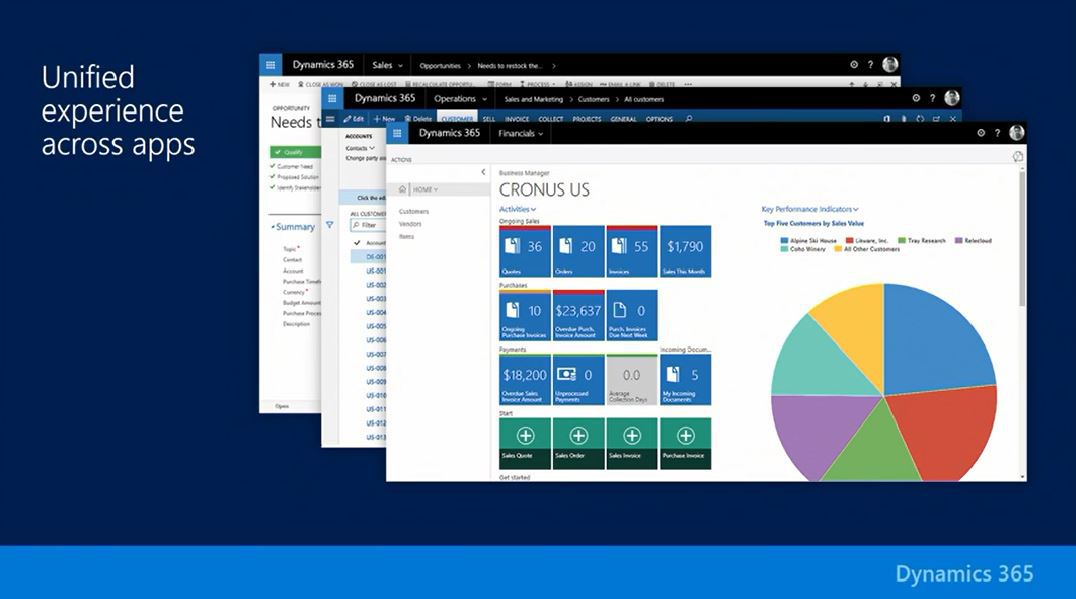The height and width of the screenshot is (599, 1076).
Task: Open Orders tile showing 20
Action: 578,251
